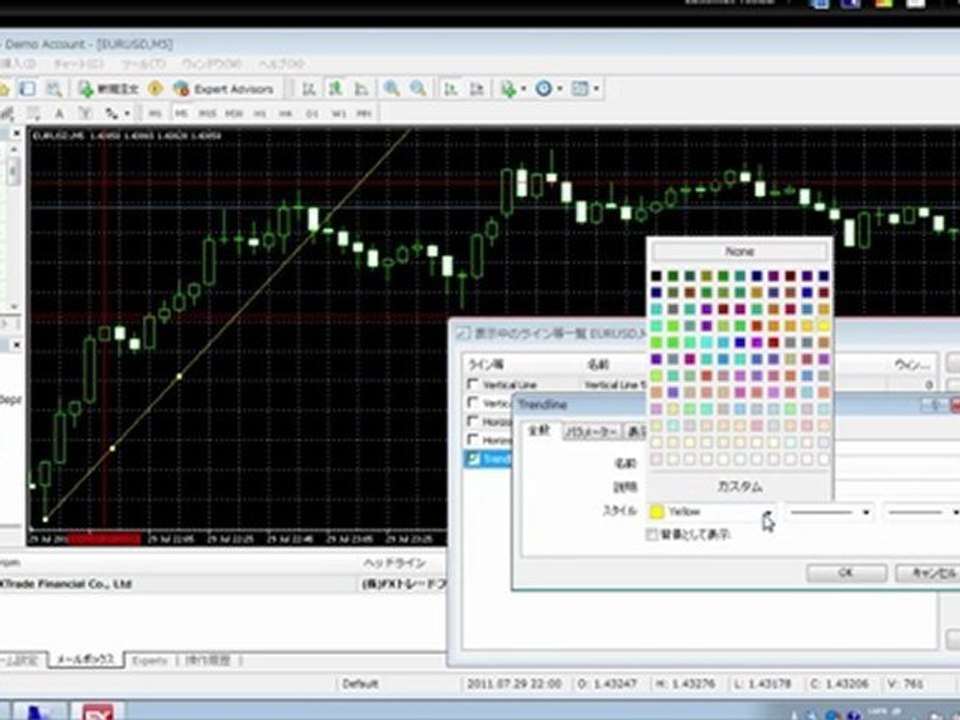The width and height of the screenshot is (960, 720).
Task: Click the yellow coin icon beside New Order
Action: pyautogui.click(x=156, y=89)
